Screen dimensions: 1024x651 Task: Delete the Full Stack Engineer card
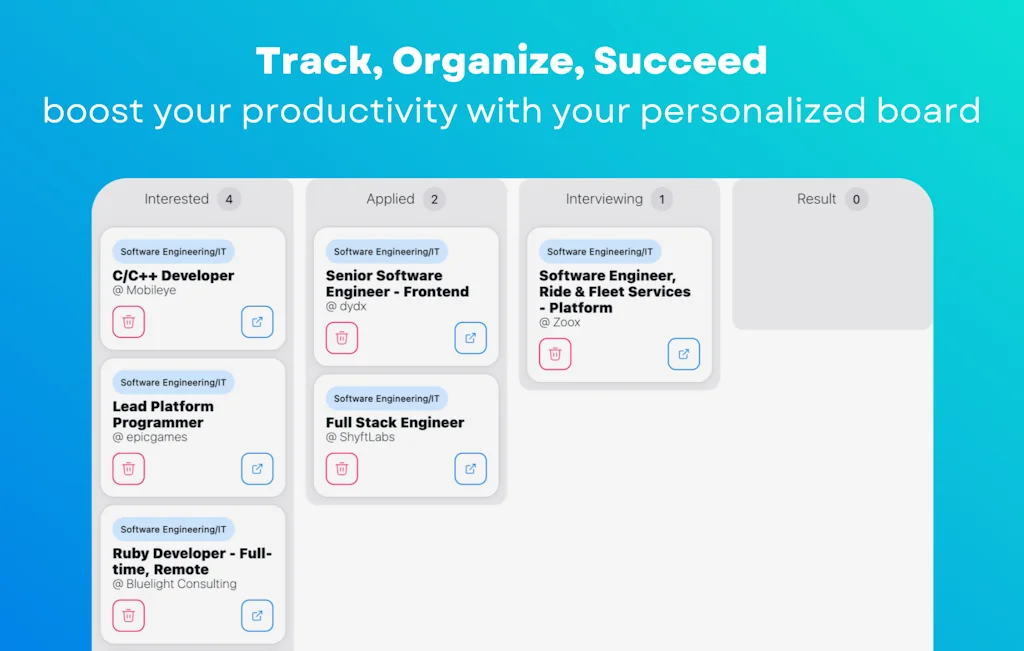coord(341,468)
